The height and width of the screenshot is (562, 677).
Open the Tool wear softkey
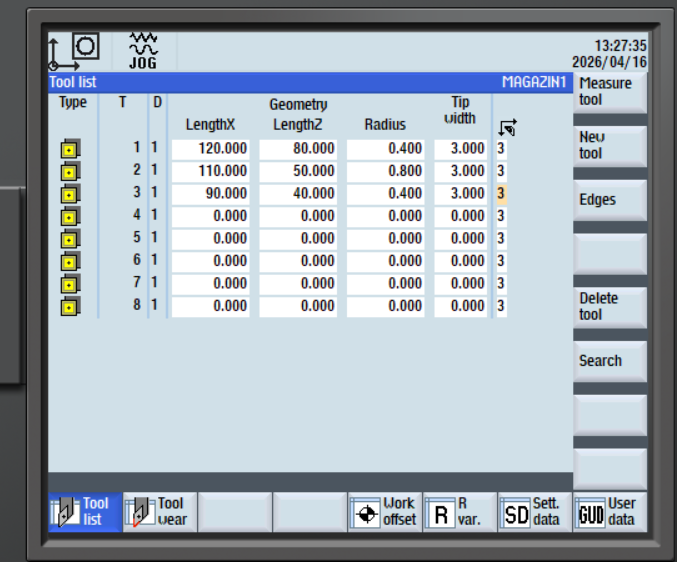click(x=159, y=512)
